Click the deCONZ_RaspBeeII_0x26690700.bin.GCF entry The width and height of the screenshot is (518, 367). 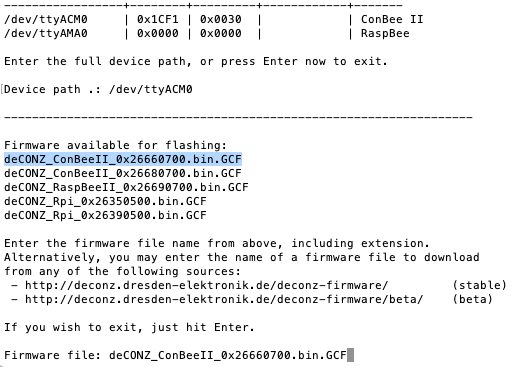126,187
